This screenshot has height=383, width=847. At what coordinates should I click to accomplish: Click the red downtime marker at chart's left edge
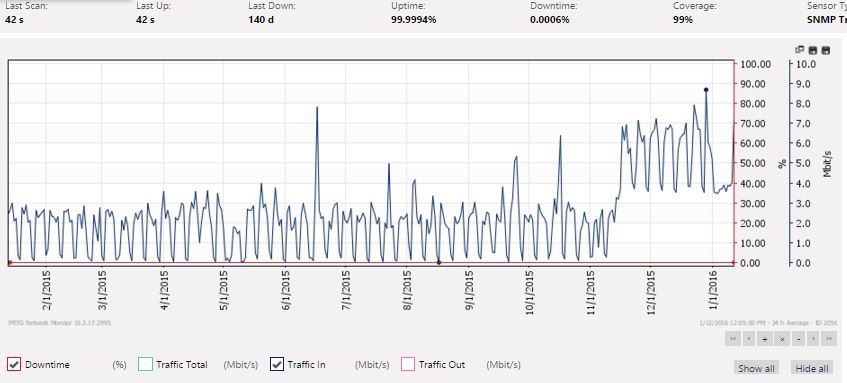point(10,263)
